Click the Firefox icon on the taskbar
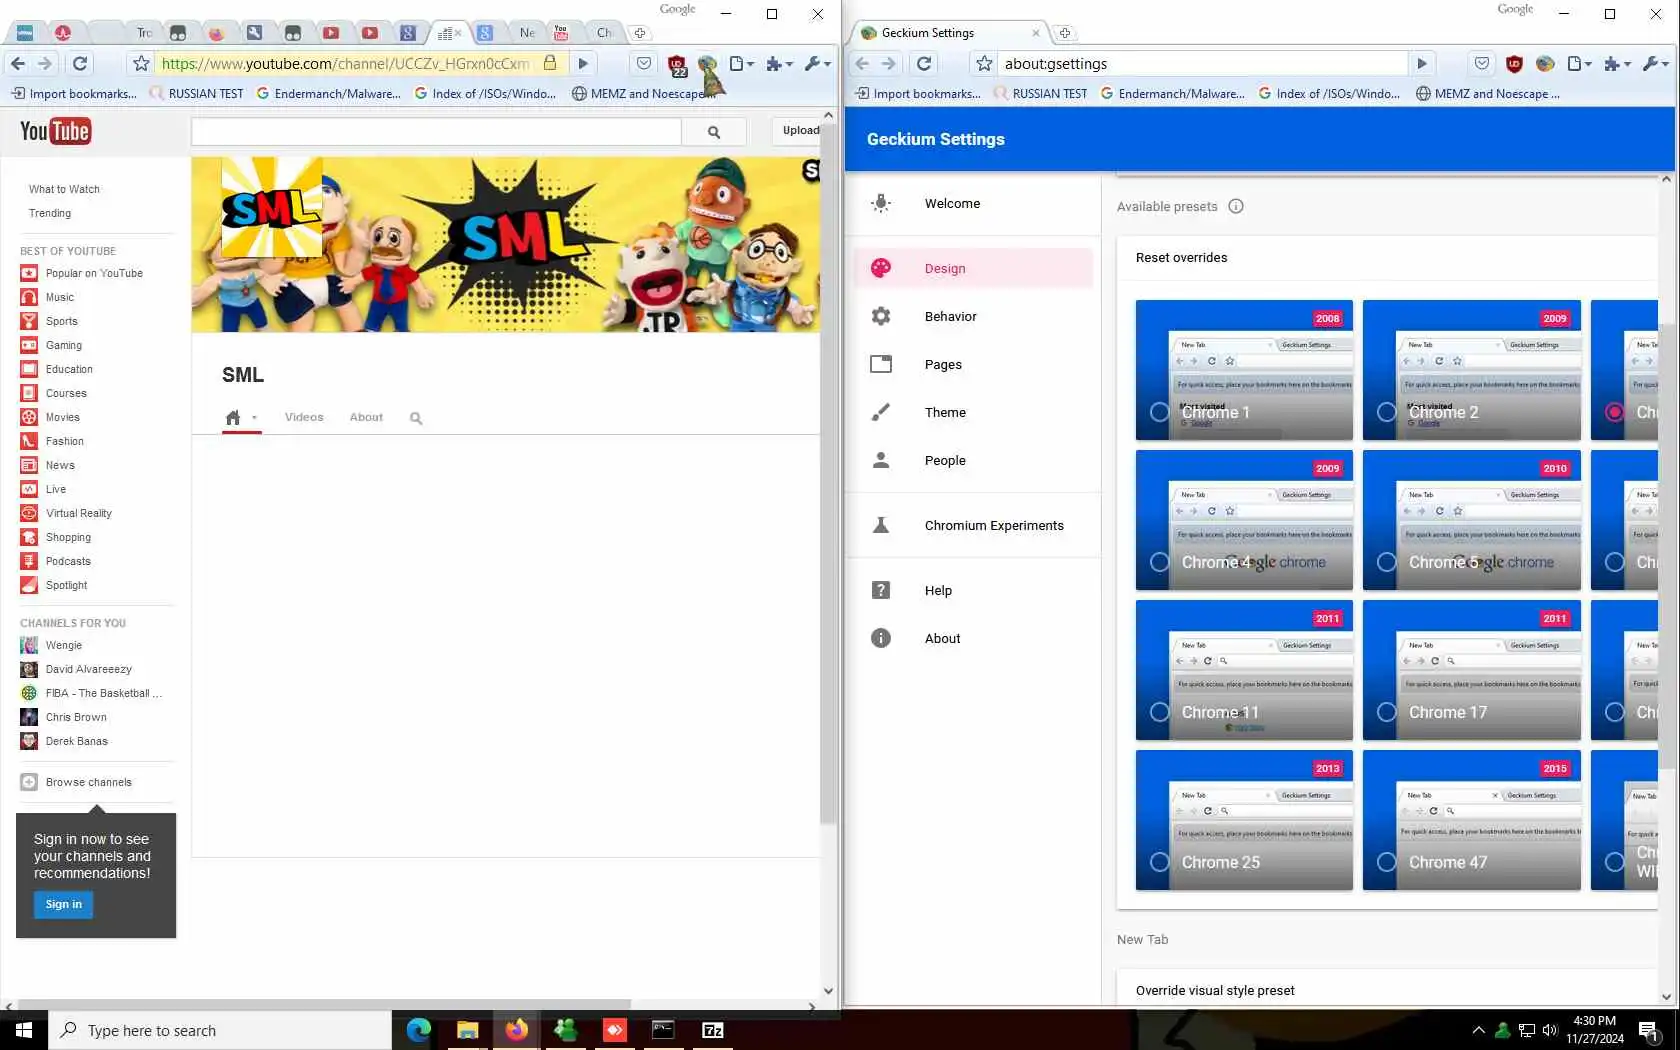 click(516, 1030)
